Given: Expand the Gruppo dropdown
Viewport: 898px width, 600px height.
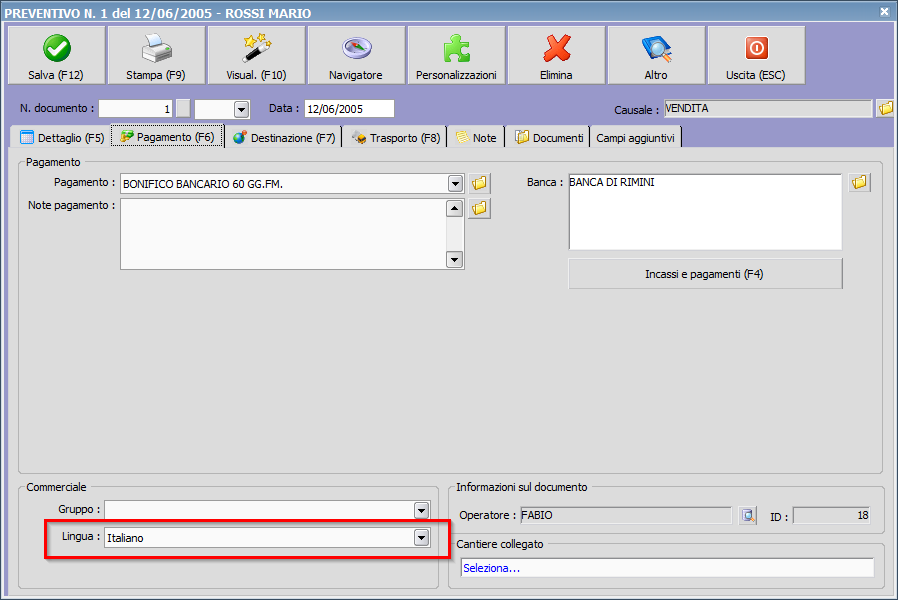Looking at the screenshot, I should coord(422,510).
